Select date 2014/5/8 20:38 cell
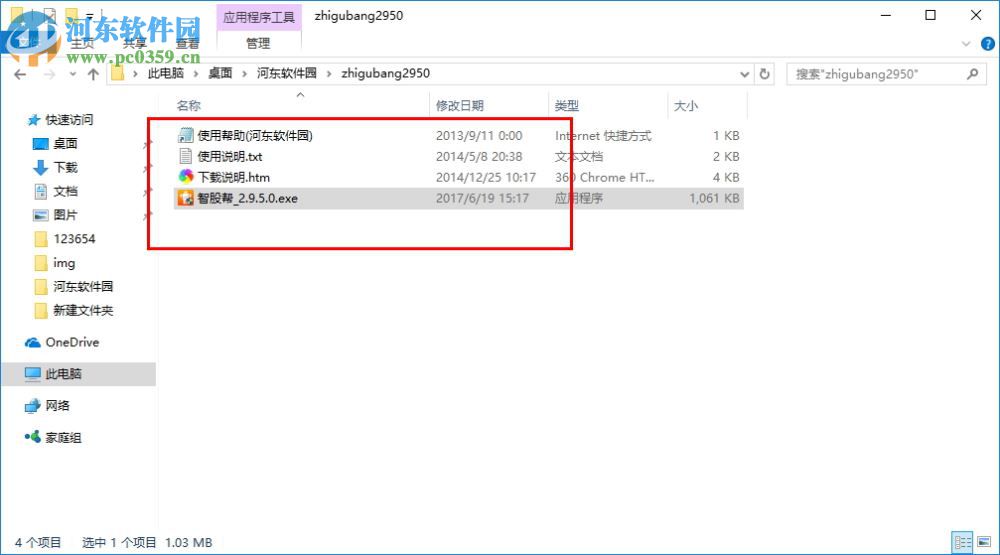This screenshot has height=555, width=1000. [x=479, y=156]
